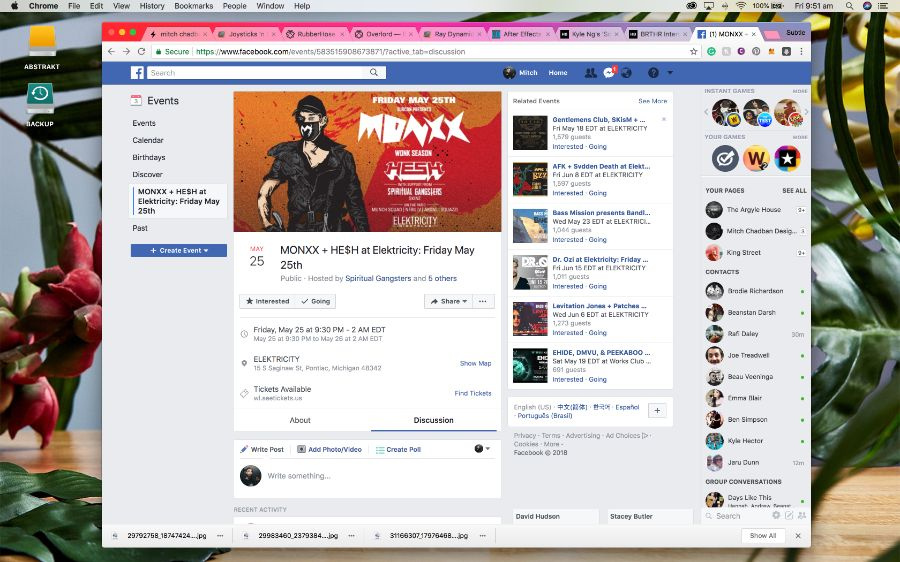Dismiss Gentlemens Club related event with X
The image size is (900, 562).
click(664, 119)
